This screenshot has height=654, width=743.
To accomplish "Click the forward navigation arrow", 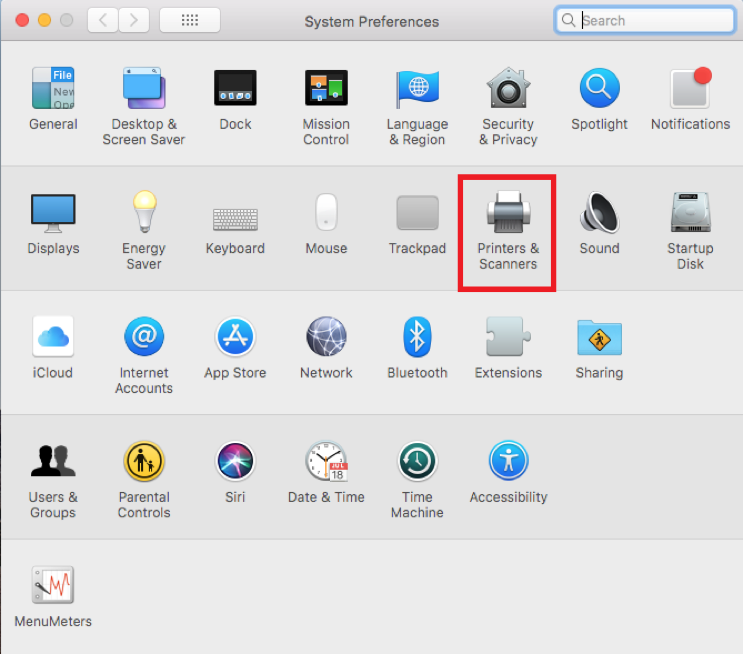I will pyautogui.click(x=134, y=20).
